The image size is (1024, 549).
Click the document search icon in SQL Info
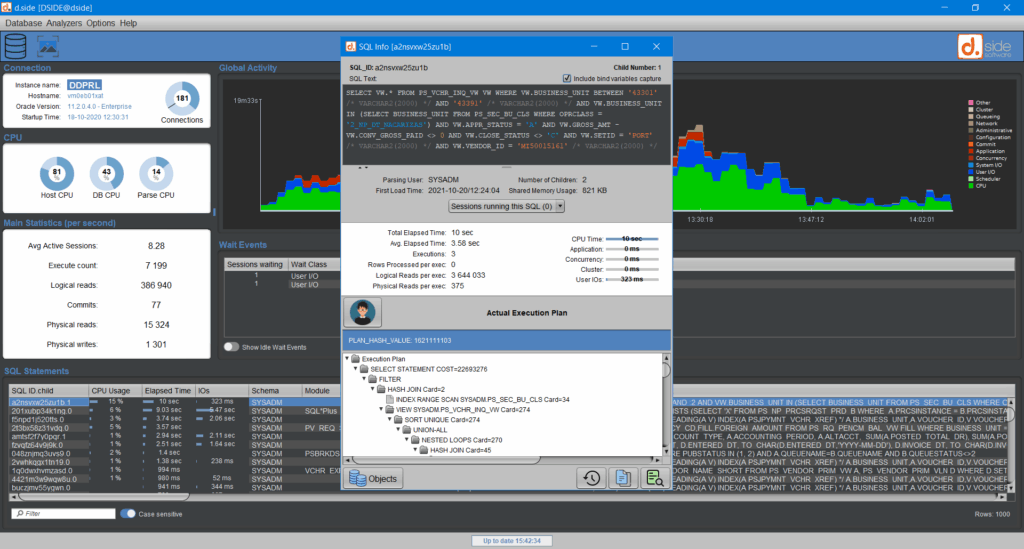click(x=654, y=478)
